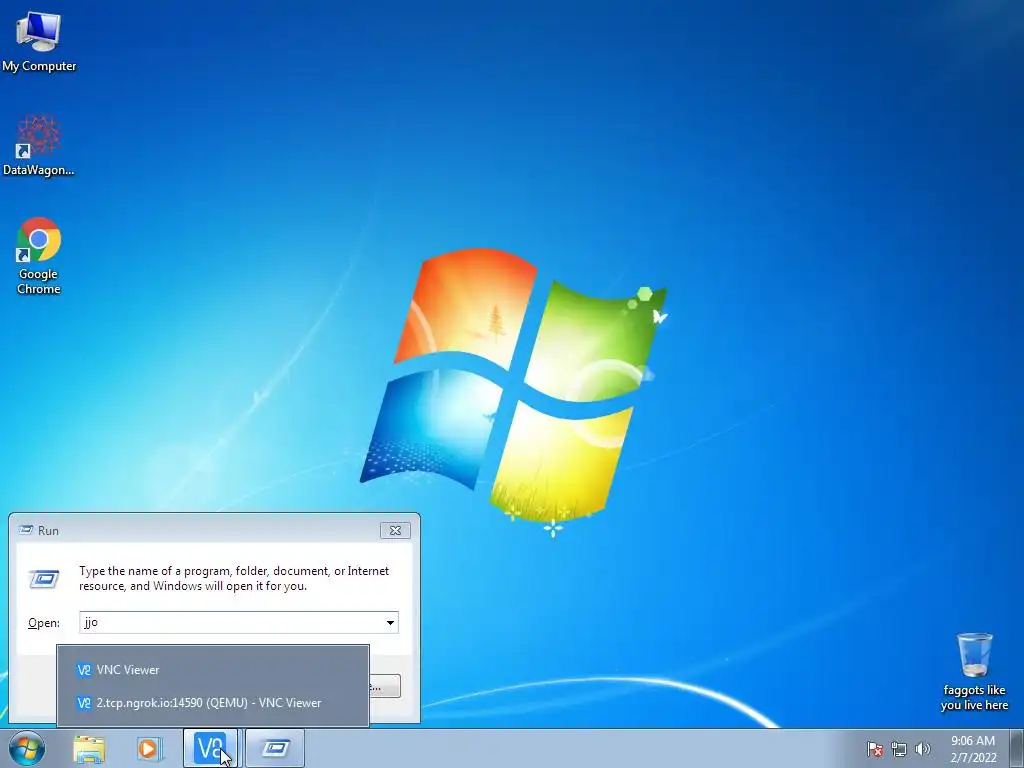This screenshot has height=768, width=1024.
Task: Click the network status tray icon
Action: click(899, 749)
